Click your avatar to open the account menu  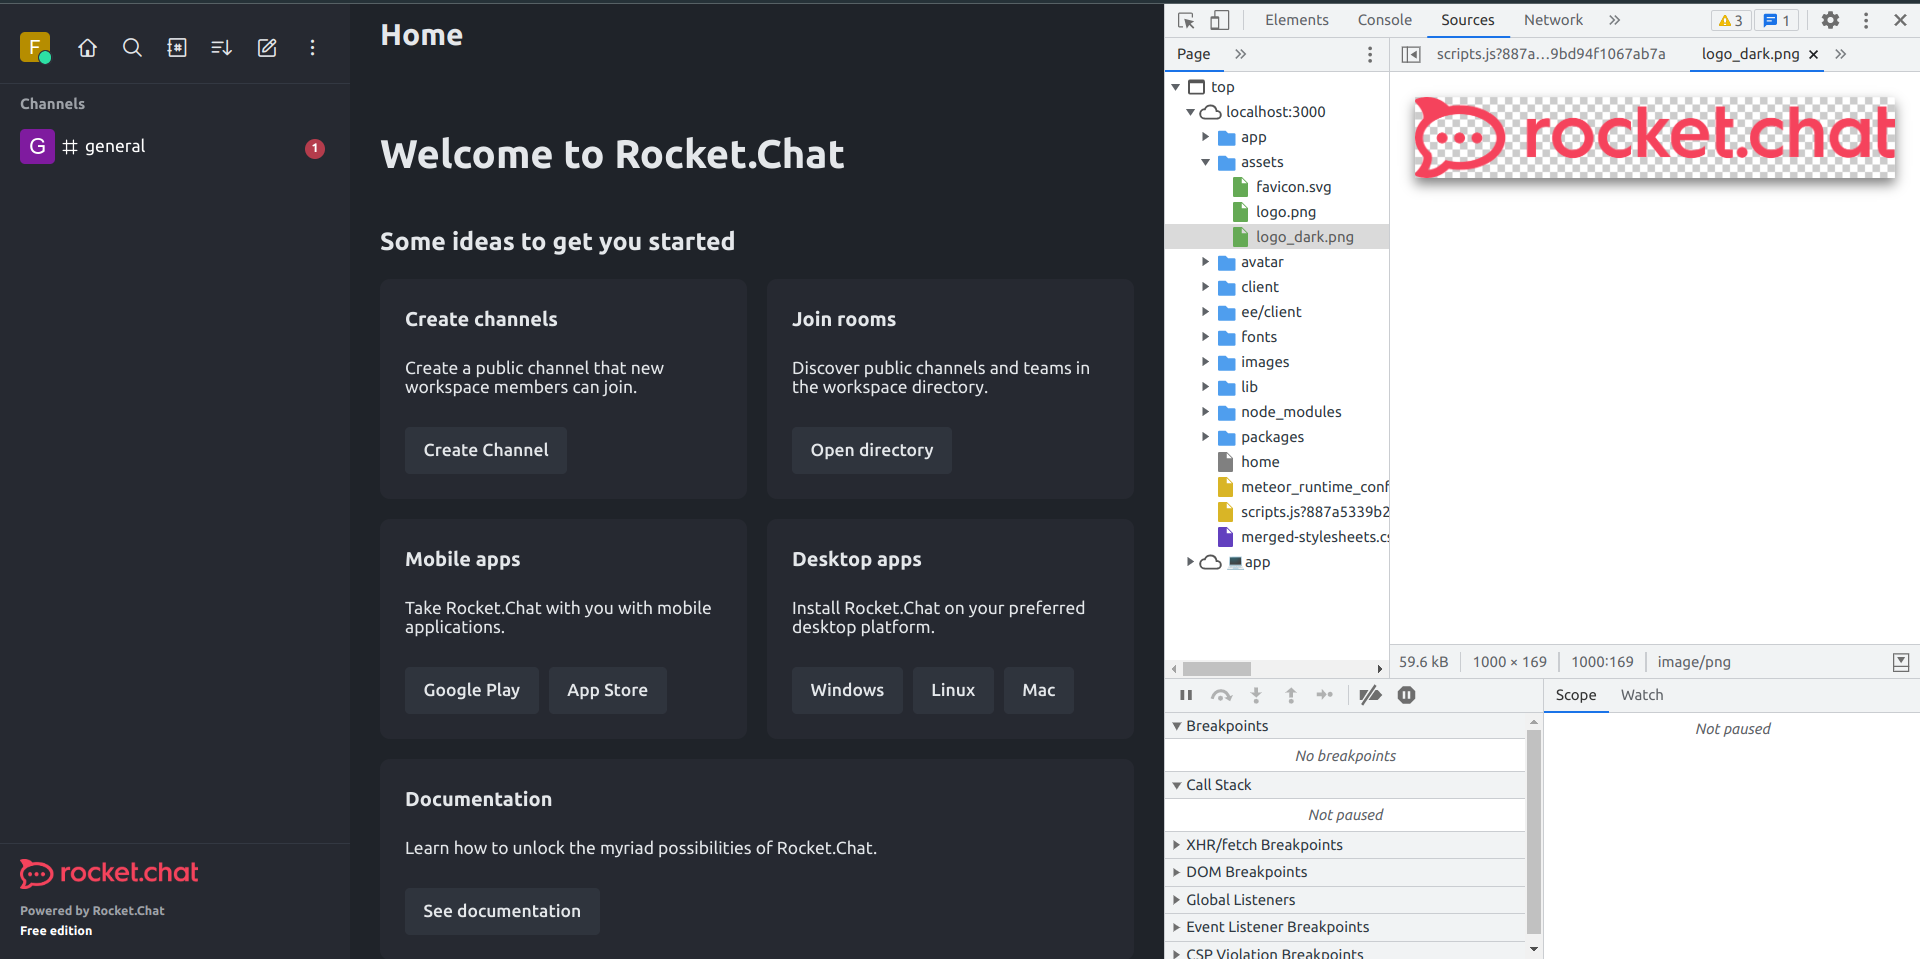[x=36, y=47]
